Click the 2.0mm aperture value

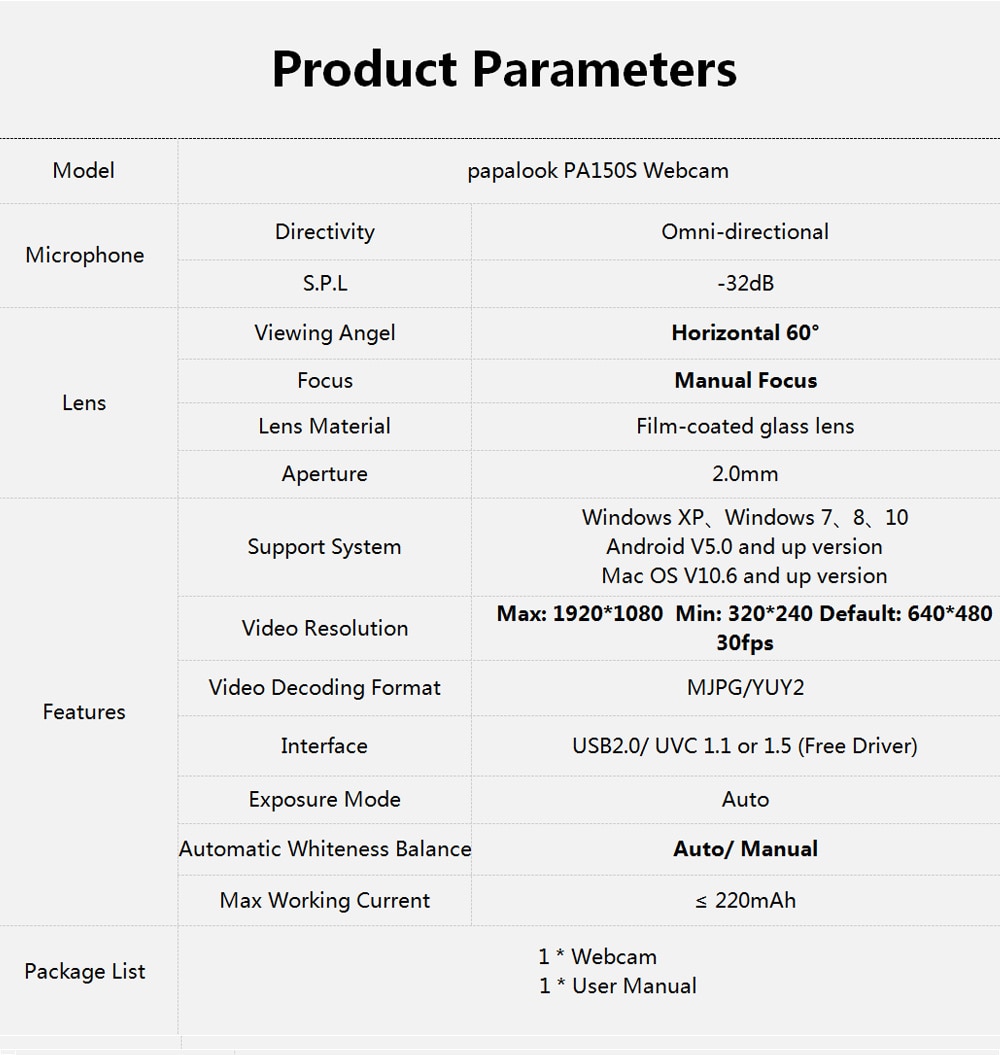(745, 474)
